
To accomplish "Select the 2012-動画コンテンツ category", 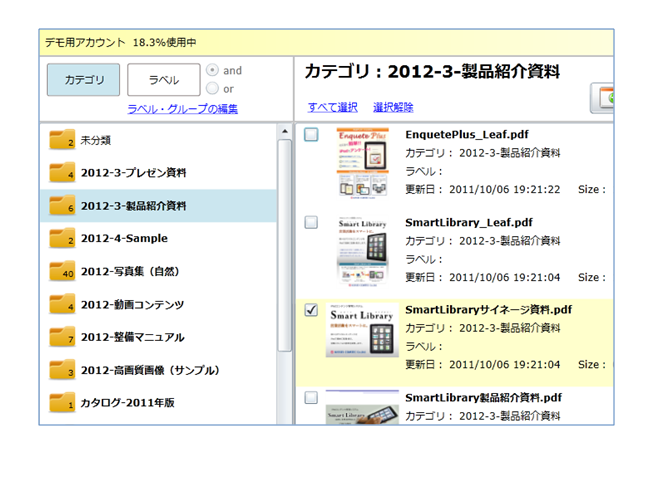I will [159, 304].
